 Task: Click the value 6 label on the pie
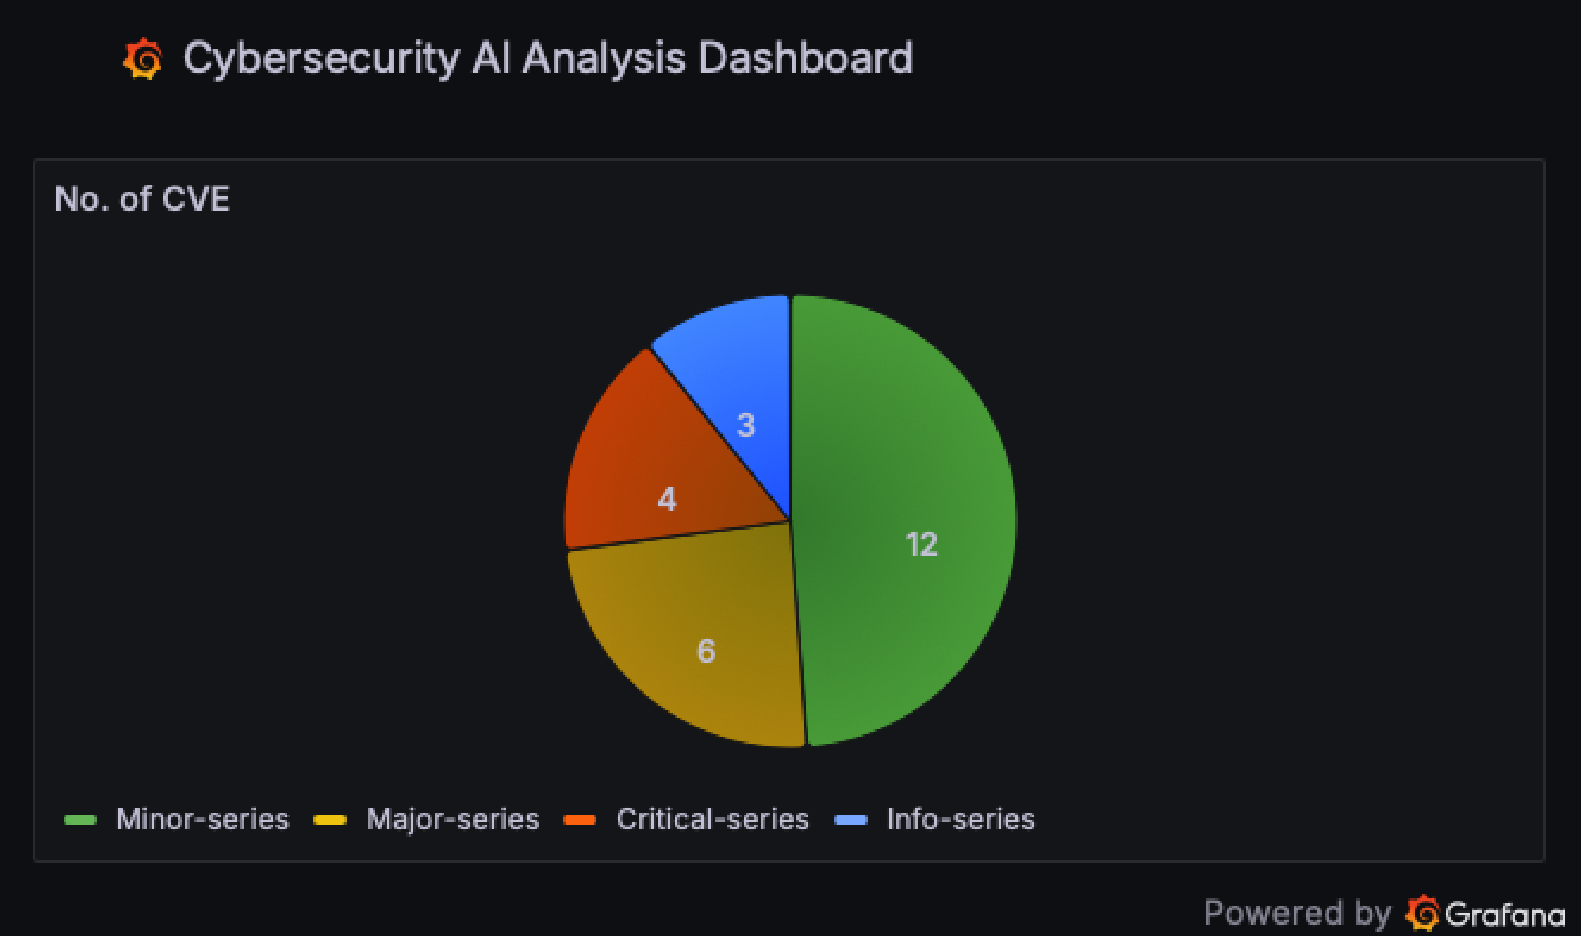[x=706, y=651]
